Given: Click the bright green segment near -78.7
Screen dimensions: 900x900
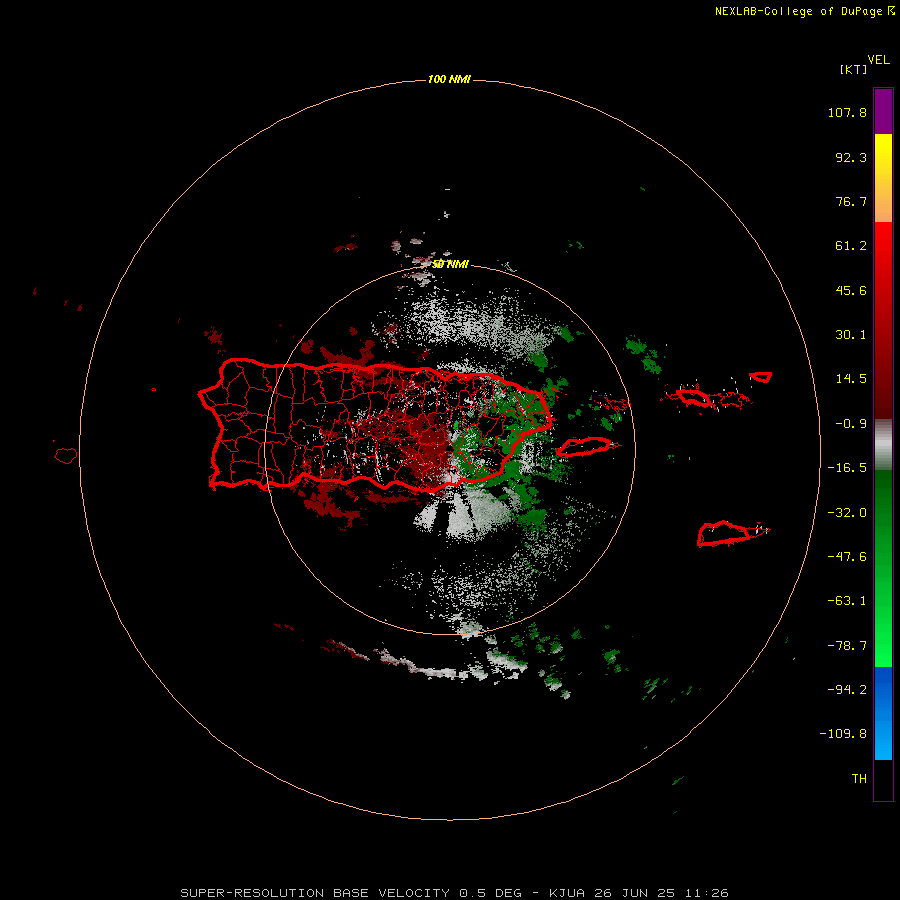Looking at the screenshot, I should tap(883, 646).
